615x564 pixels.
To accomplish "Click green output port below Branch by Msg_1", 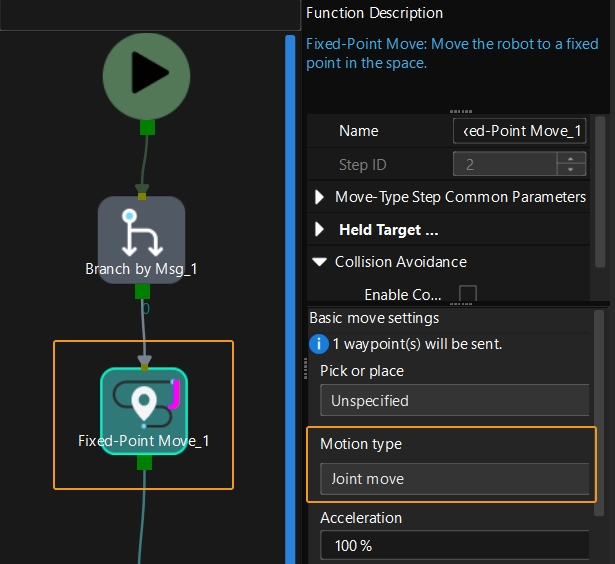I will pos(142,291).
